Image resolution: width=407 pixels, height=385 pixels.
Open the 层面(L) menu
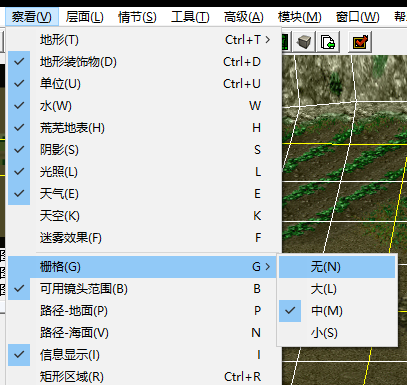(x=85, y=17)
